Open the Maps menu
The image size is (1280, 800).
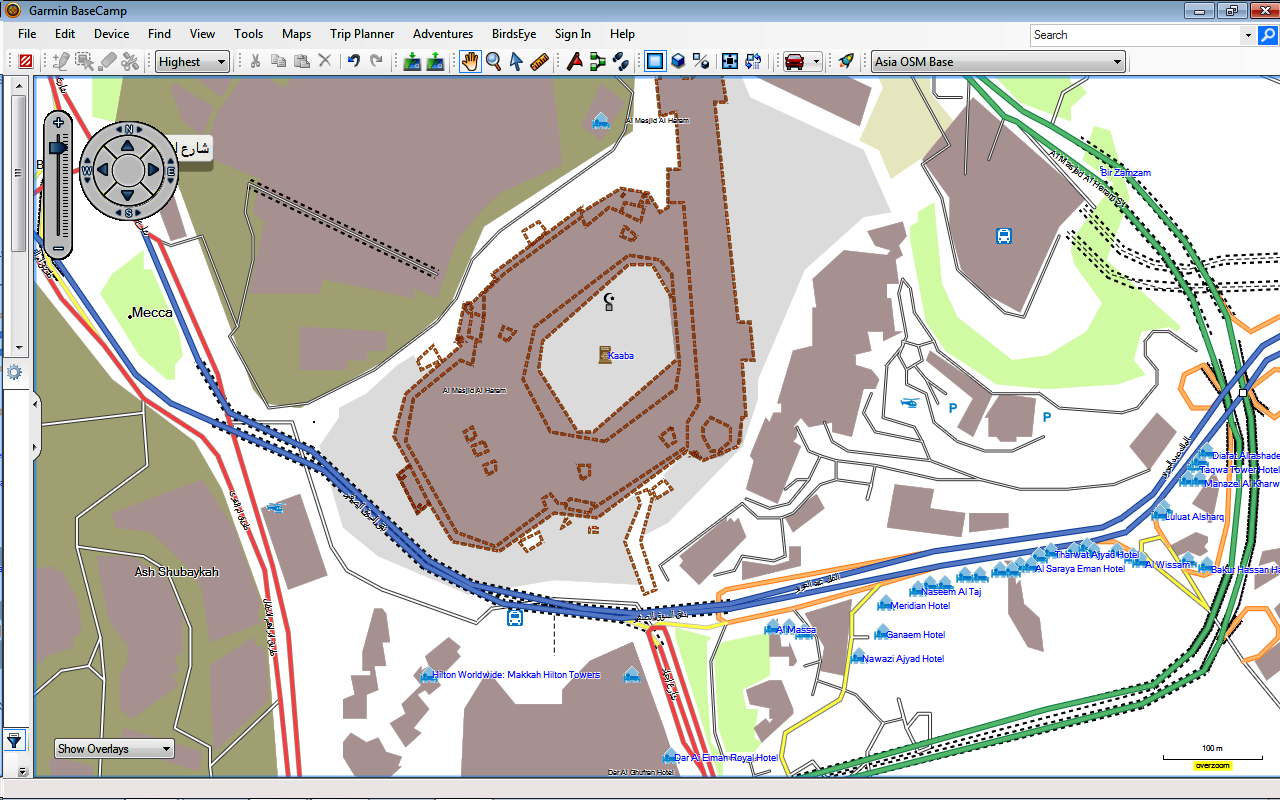(x=296, y=34)
